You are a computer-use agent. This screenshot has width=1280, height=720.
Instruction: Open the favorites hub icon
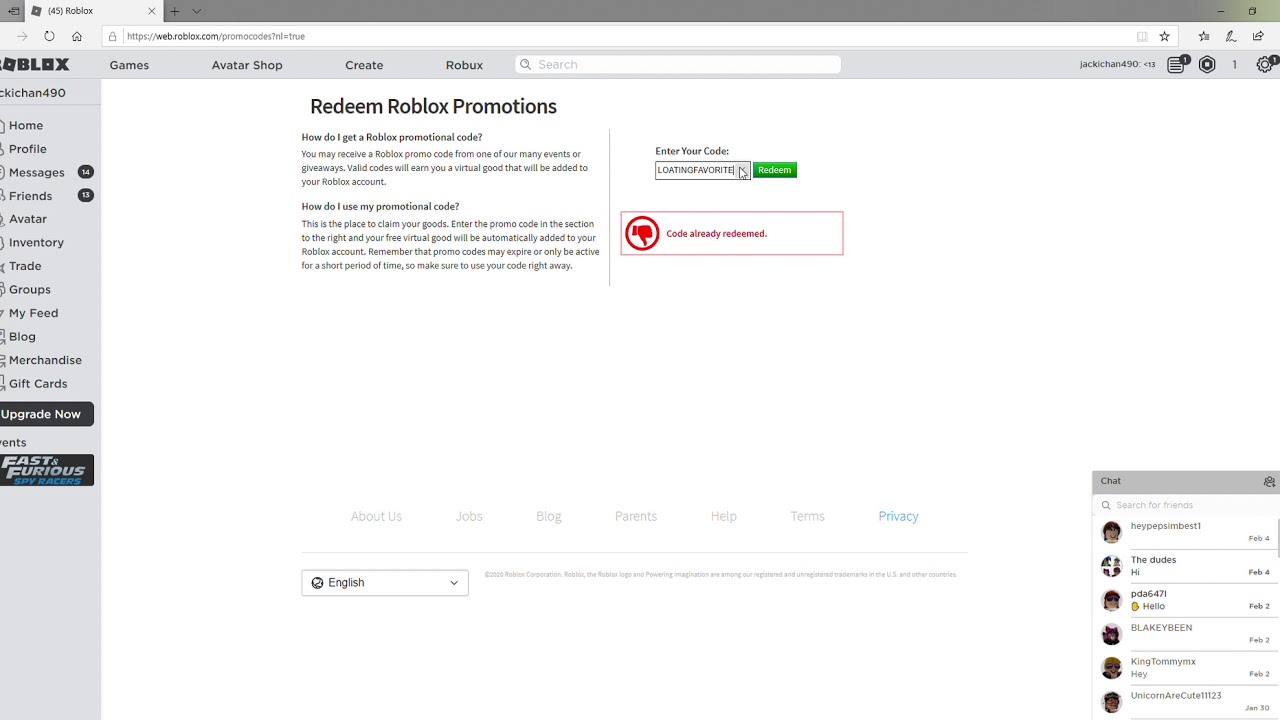click(1204, 36)
